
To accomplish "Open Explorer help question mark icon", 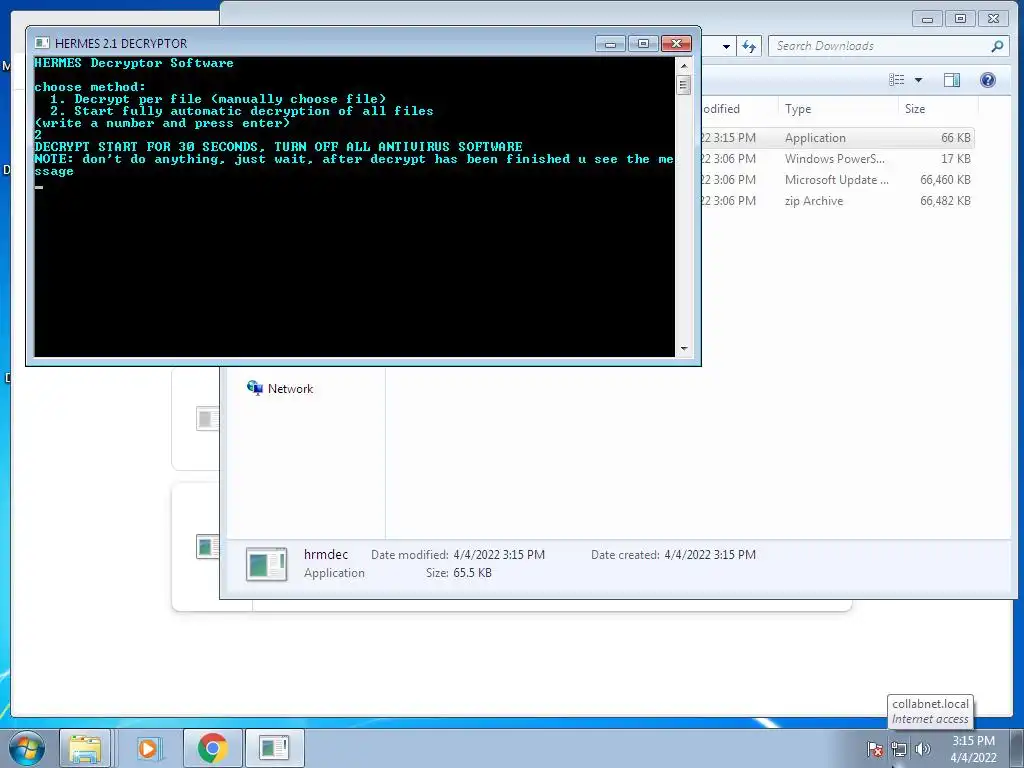I will [987, 80].
